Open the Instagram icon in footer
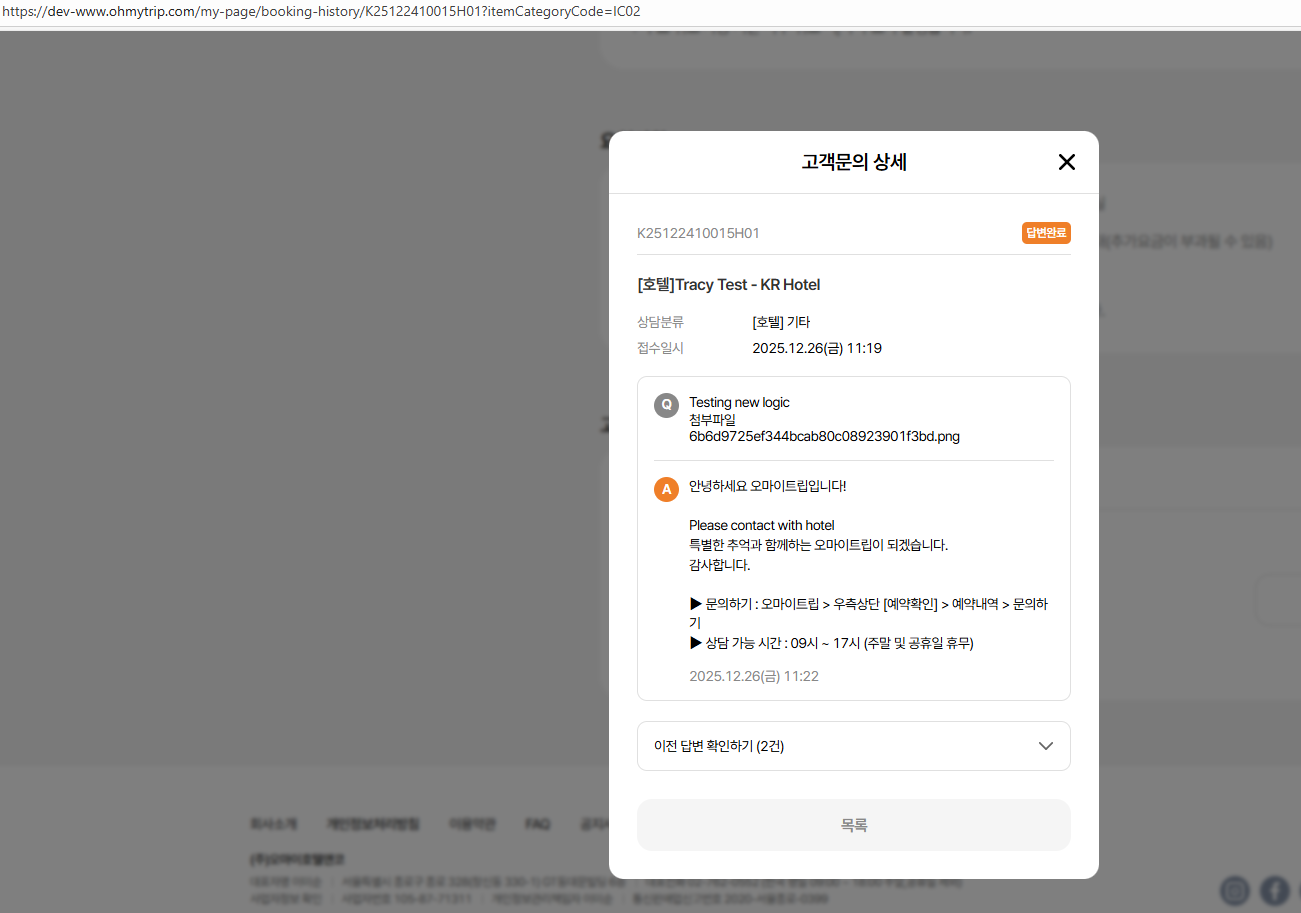This screenshot has width=1301, height=913. click(1237, 890)
